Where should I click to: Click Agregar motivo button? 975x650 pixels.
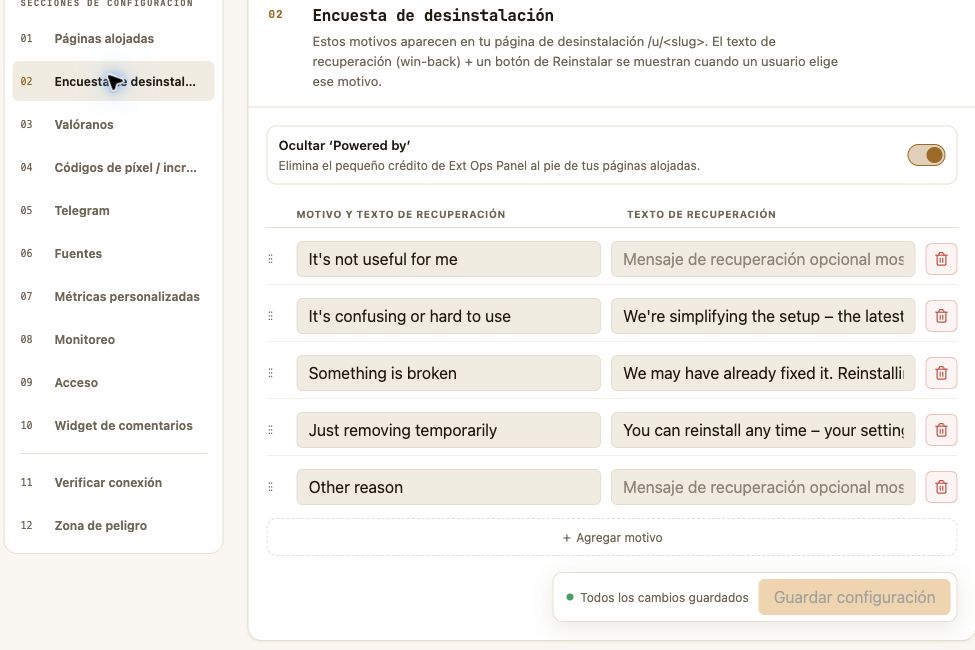612,537
